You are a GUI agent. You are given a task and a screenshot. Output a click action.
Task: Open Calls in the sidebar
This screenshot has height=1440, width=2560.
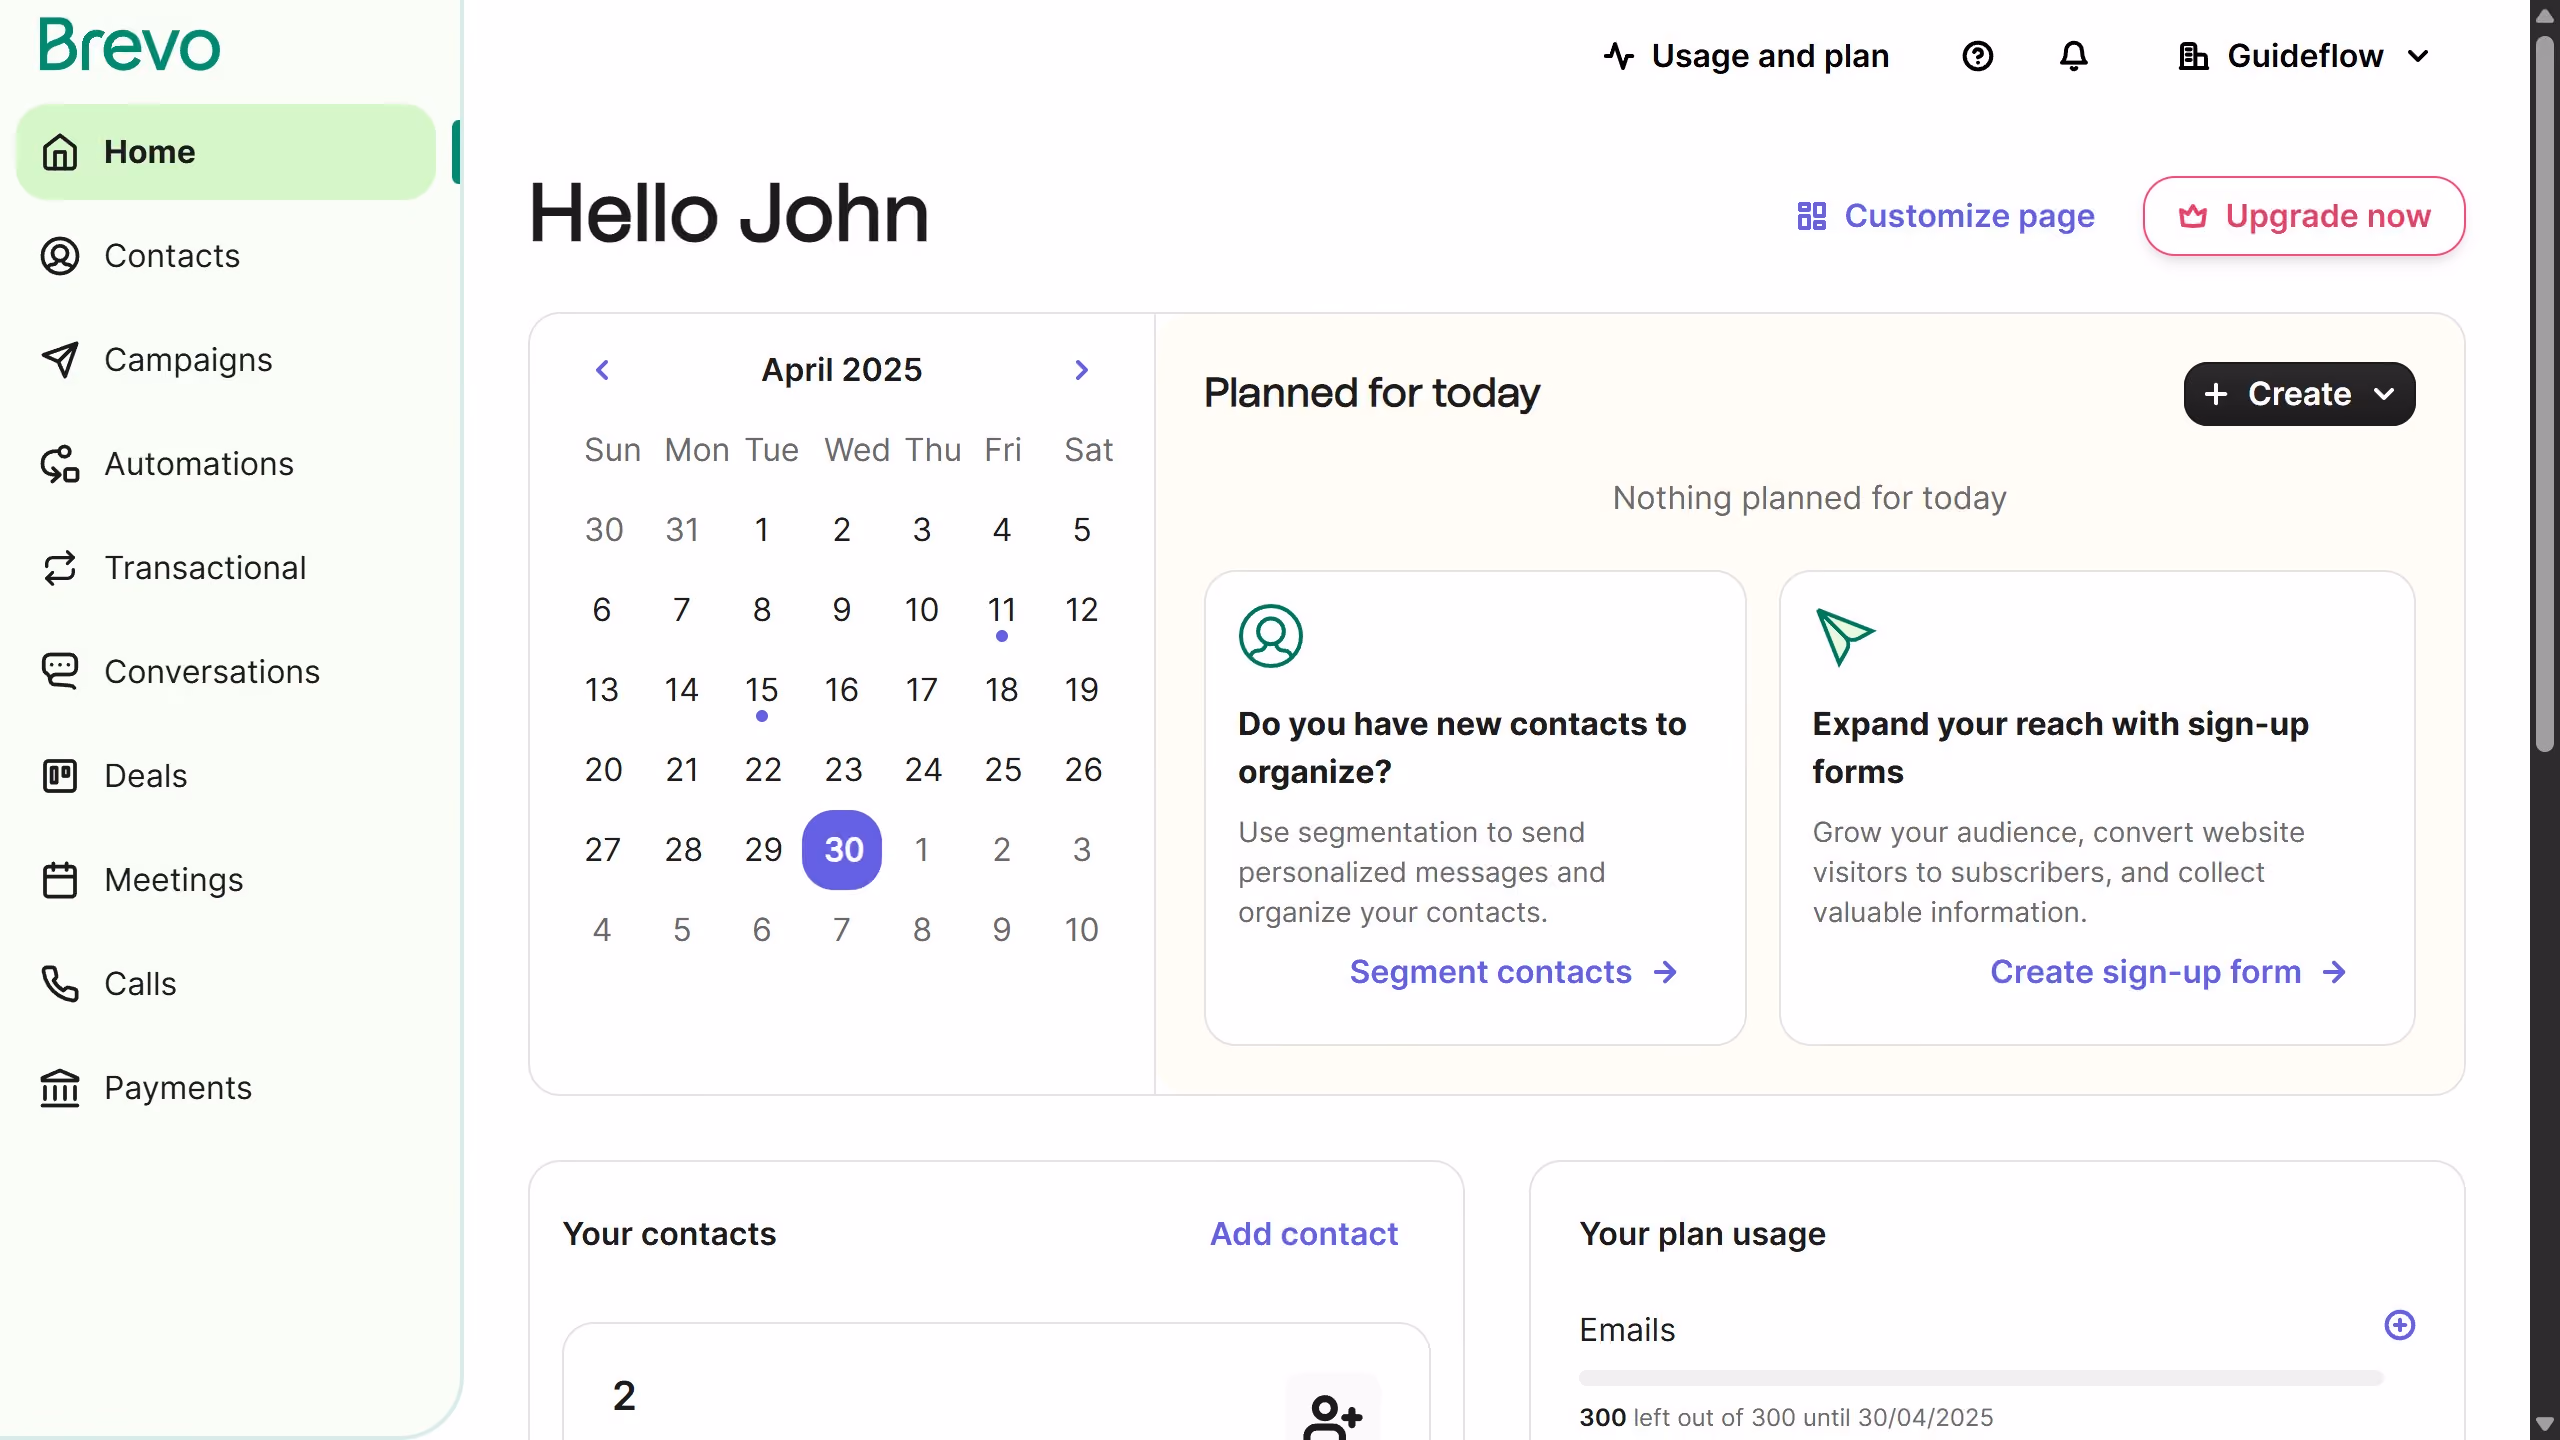[x=226, y=984]
